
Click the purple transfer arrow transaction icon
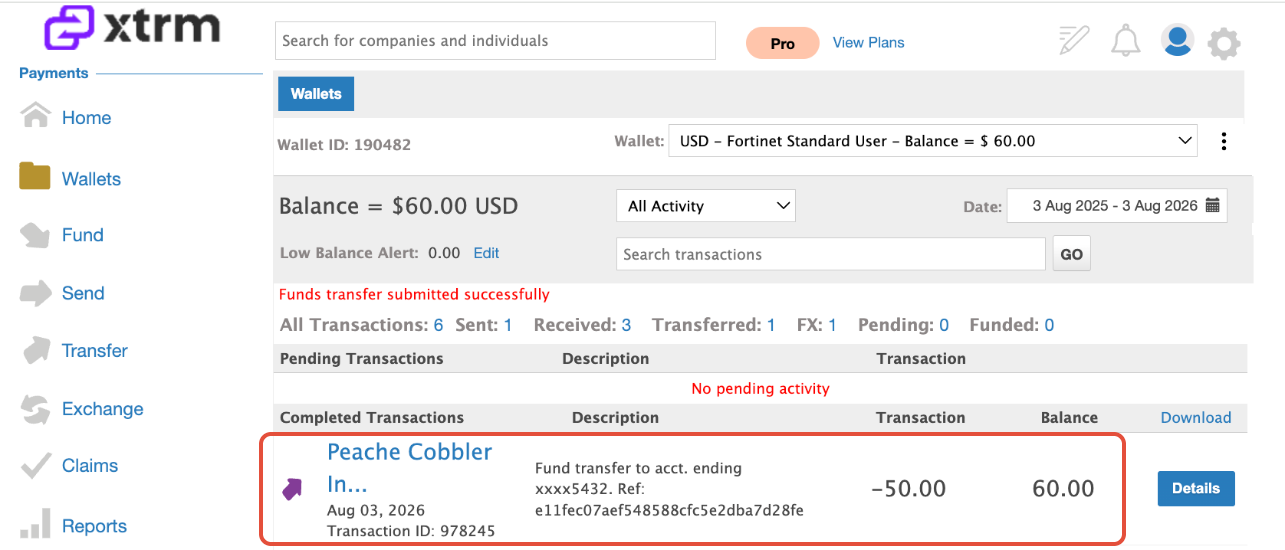pyautogui.click(x=292, y=489)
